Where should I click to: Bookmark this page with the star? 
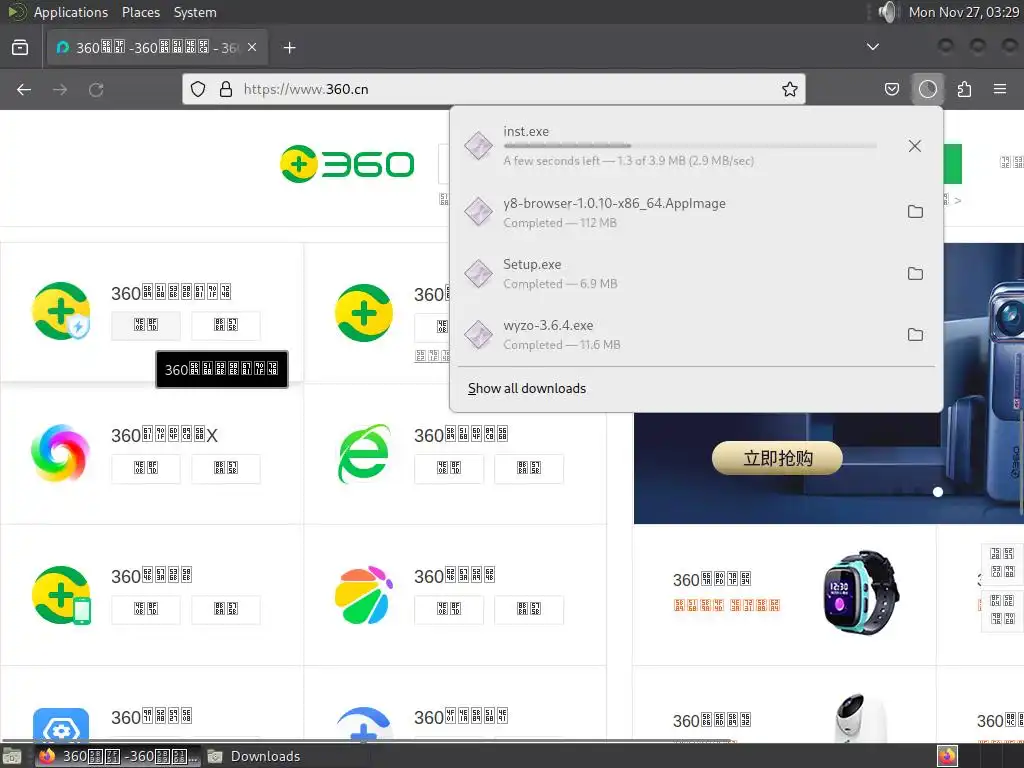(x=790, y=89)
